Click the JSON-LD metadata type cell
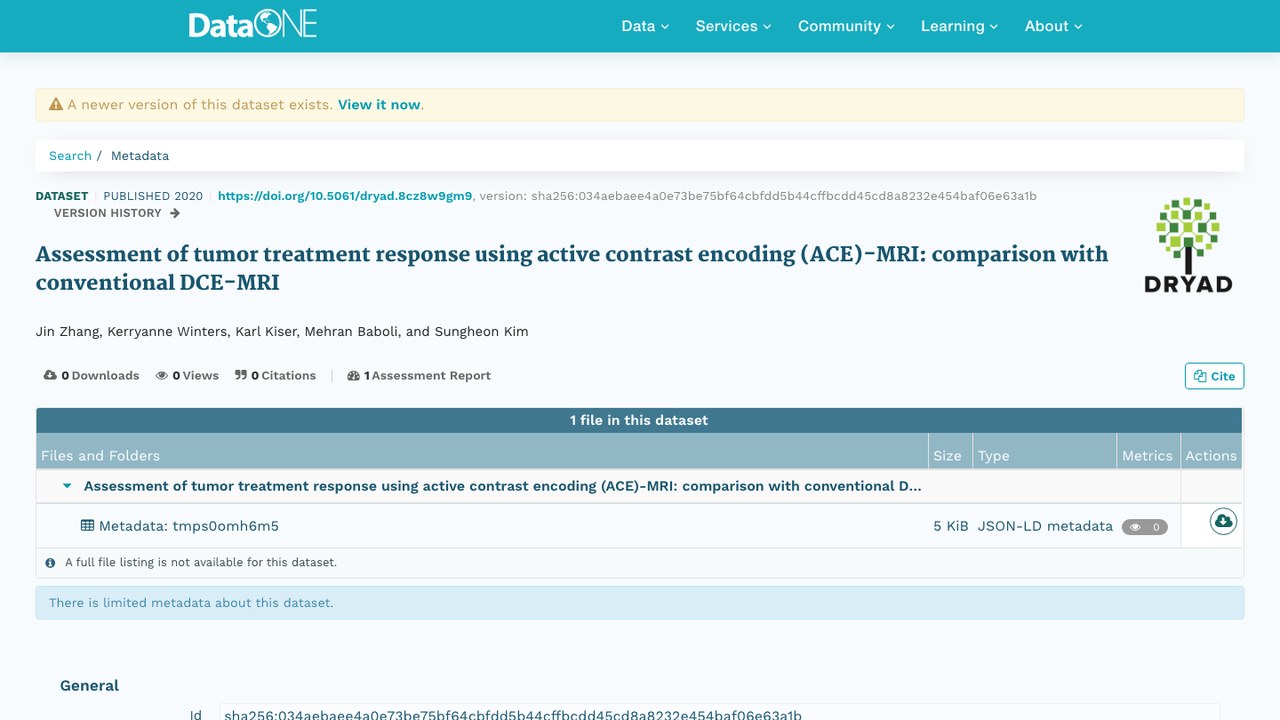This screenshot has height=720, width=1280. coord(1045,526)
